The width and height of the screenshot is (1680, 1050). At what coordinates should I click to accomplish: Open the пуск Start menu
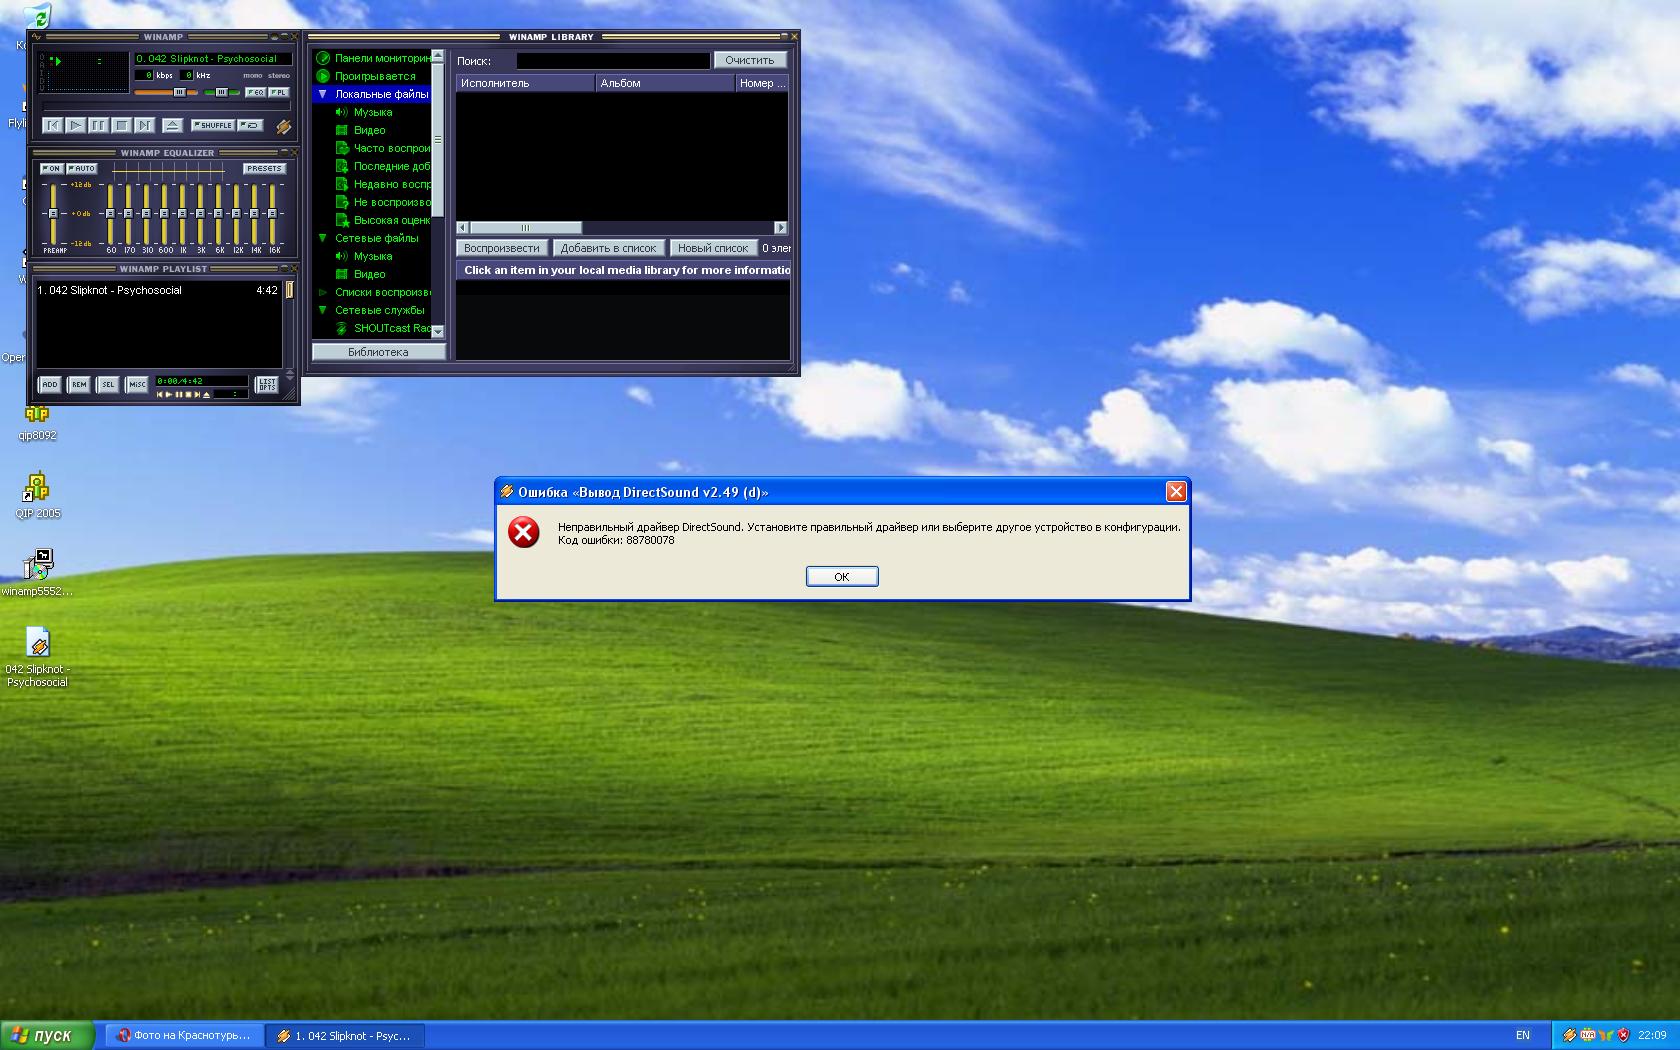click(x=46, y=1035)
